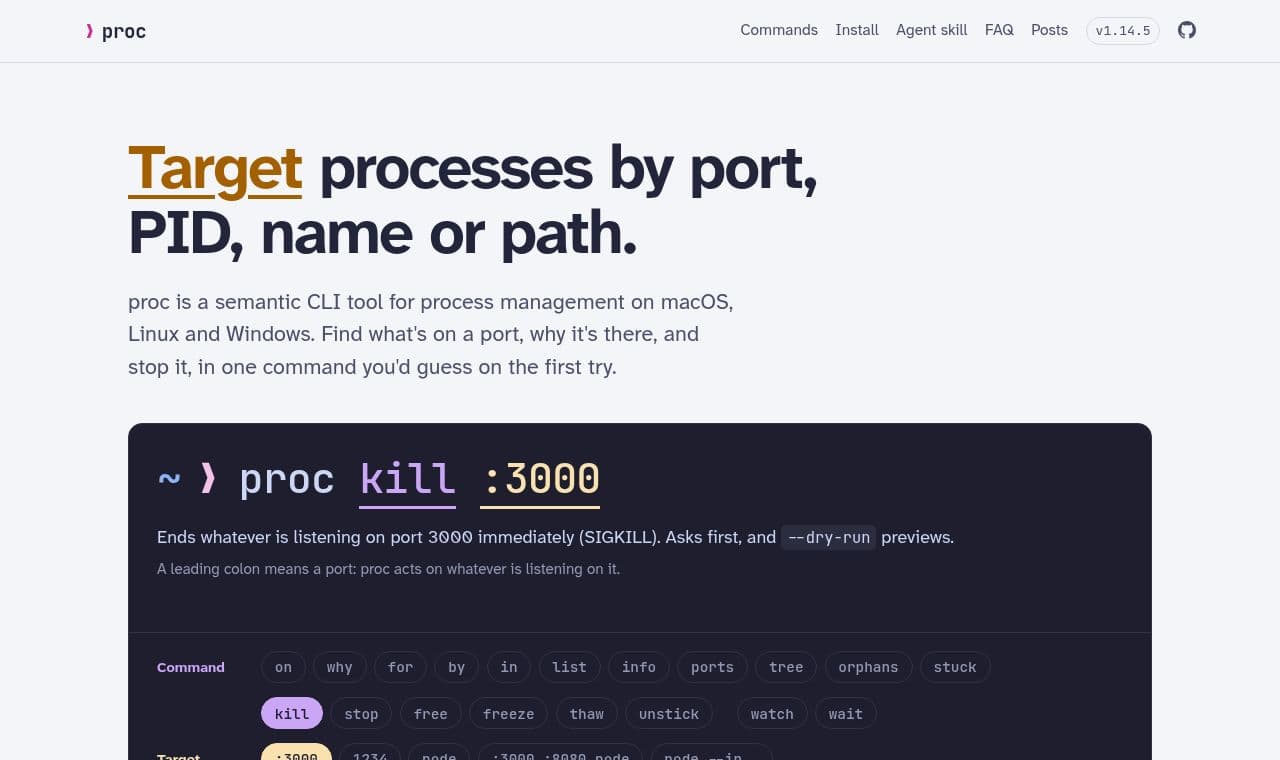Screen dimensions: 1280x760
Task: Open the Install nav link
Action: 857,30
